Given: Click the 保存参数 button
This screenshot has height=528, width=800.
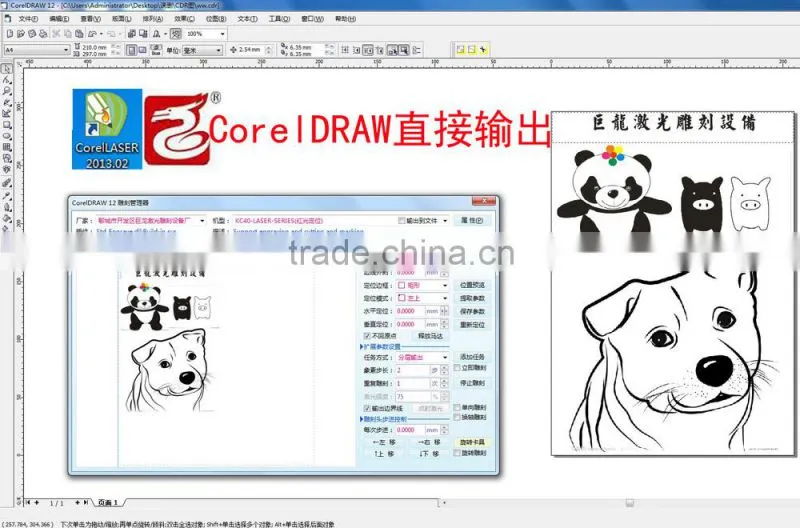Looking at the screenshot, I should point(472,311).
